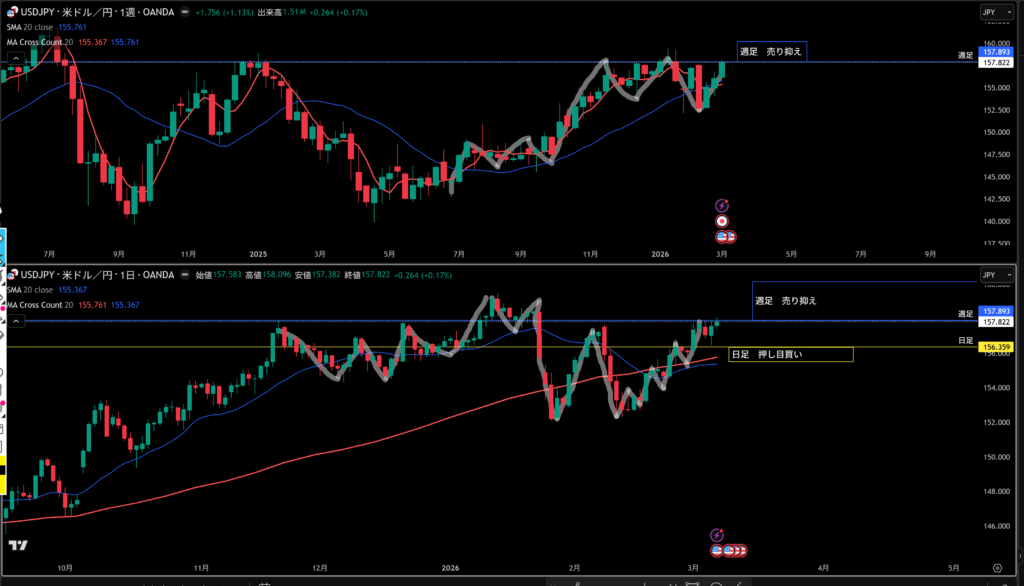Open the Japan flag economic event marker
Image resolution: width=1024 pixels, height=586 pixels.
pos(722,220)
